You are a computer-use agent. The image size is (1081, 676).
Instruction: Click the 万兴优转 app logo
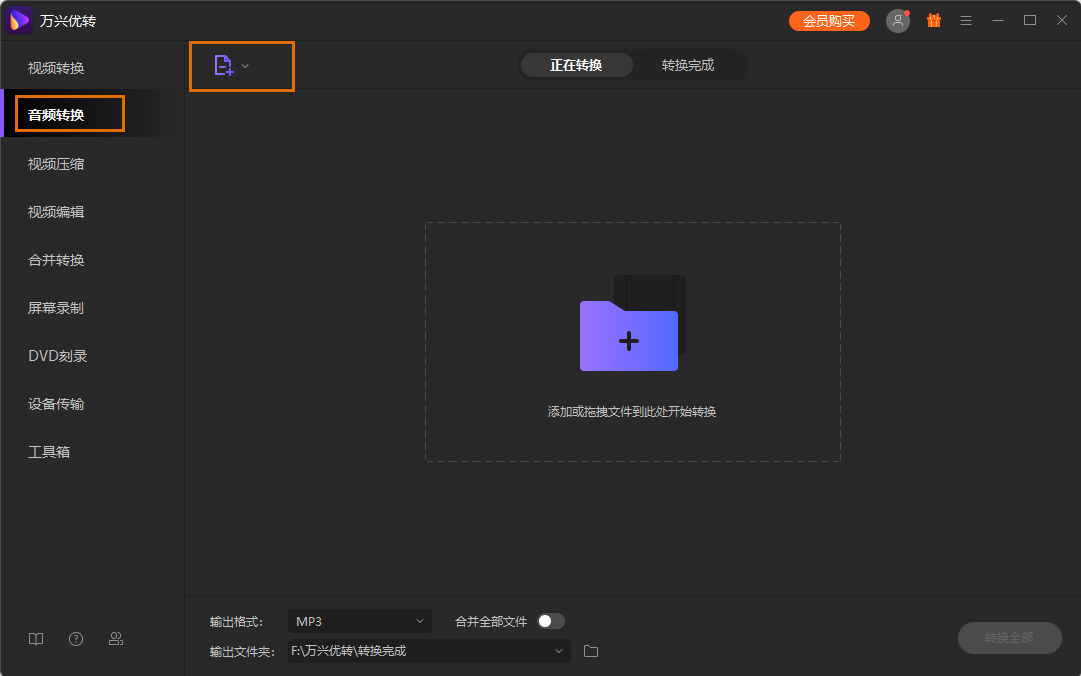pos(19,20)
